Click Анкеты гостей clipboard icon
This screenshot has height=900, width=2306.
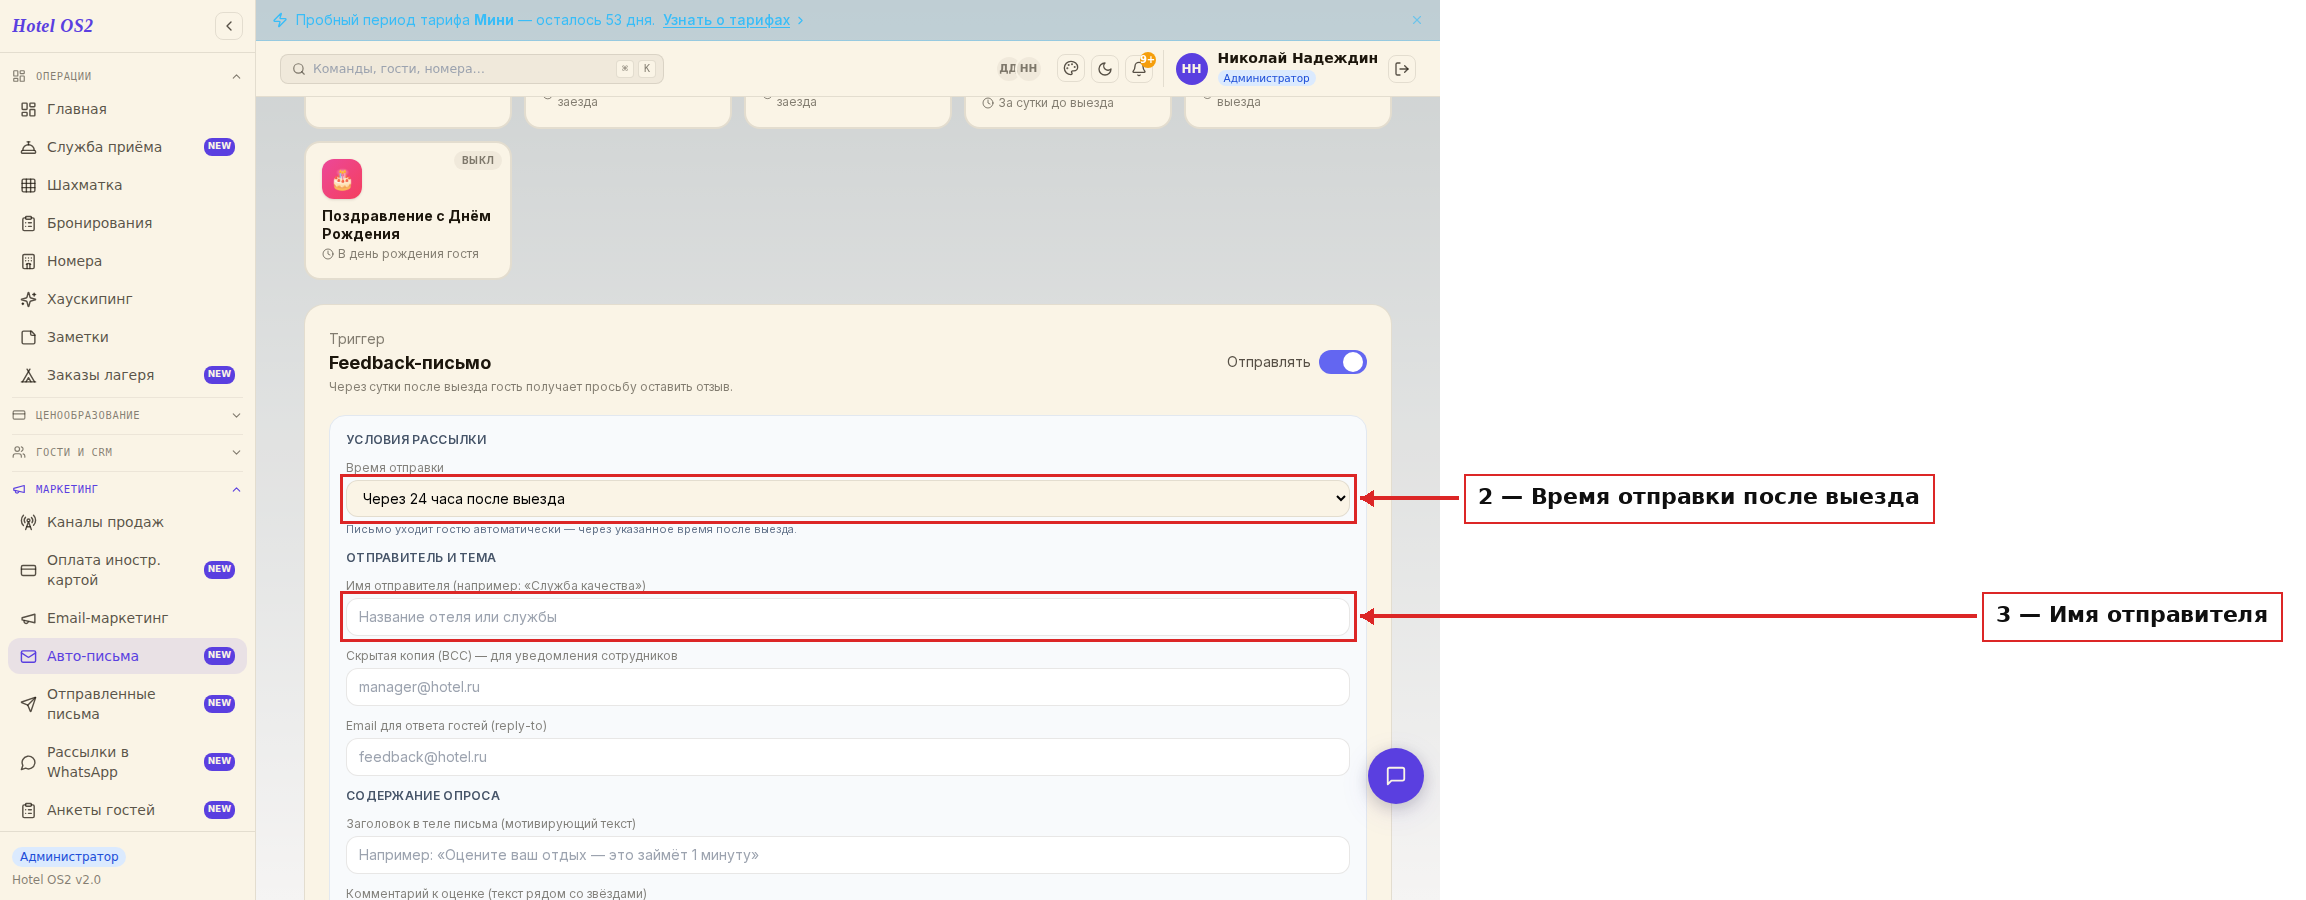[29, 810]
